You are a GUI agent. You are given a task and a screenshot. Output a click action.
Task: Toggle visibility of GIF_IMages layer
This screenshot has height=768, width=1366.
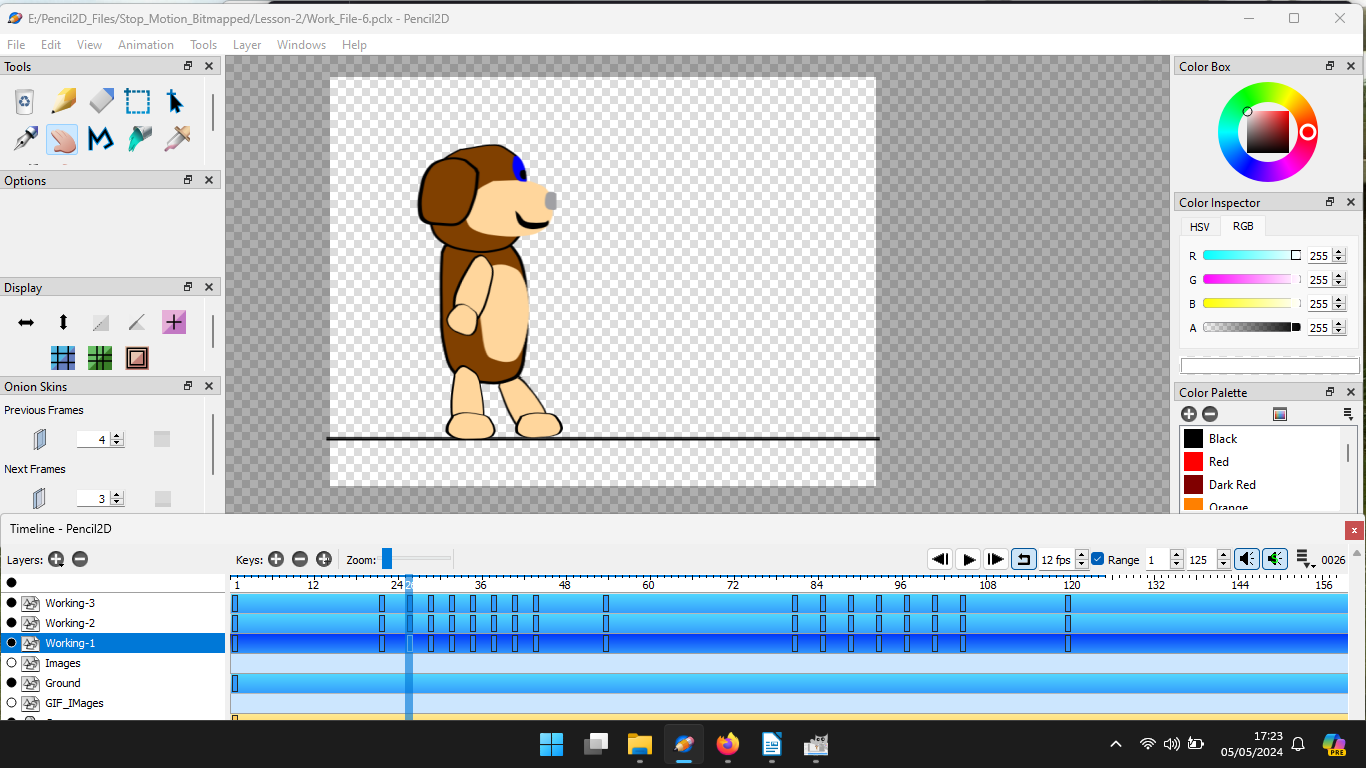coord(12,702)
